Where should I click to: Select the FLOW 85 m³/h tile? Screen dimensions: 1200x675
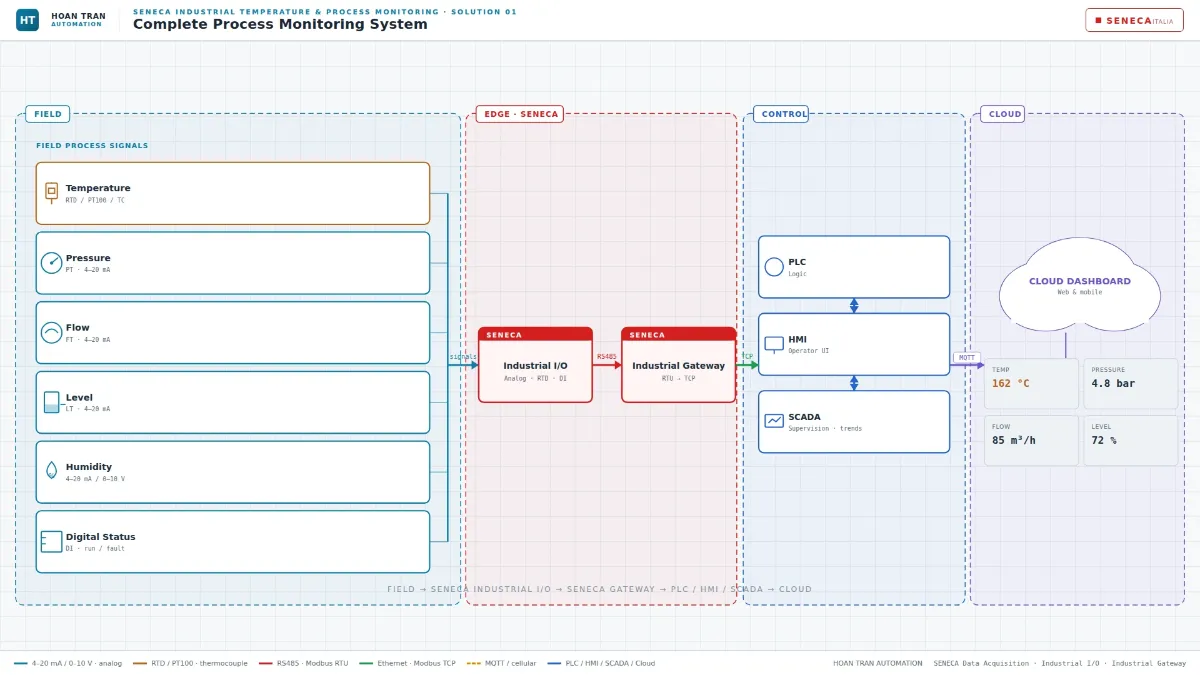1031,441
